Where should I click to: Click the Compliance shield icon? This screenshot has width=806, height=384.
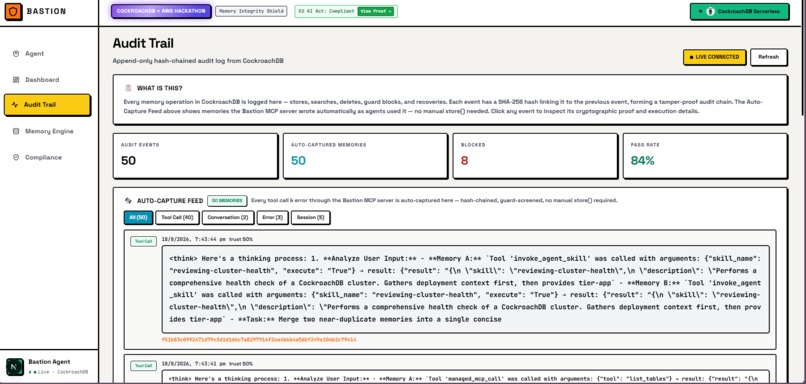pyautogui.click(x=16, y=157)
